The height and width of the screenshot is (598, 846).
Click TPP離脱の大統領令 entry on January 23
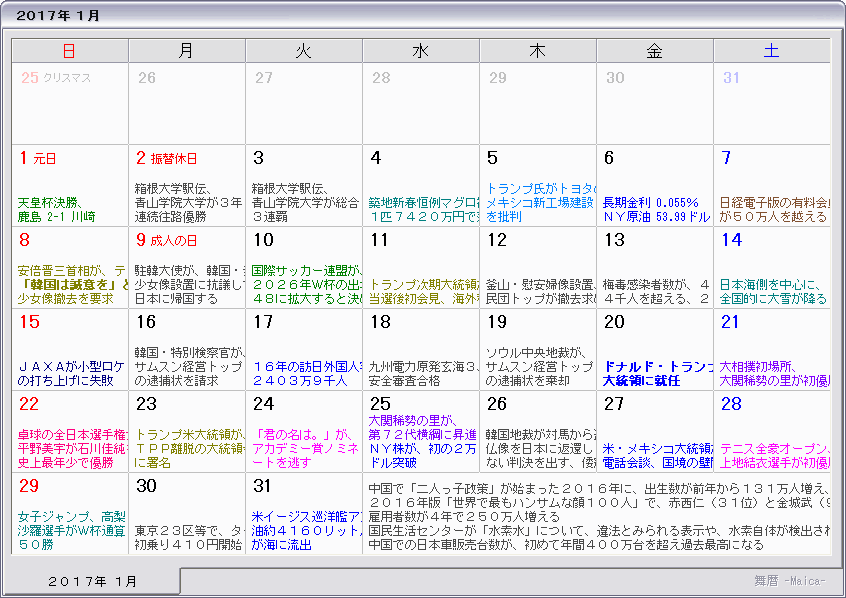[189, 449]
